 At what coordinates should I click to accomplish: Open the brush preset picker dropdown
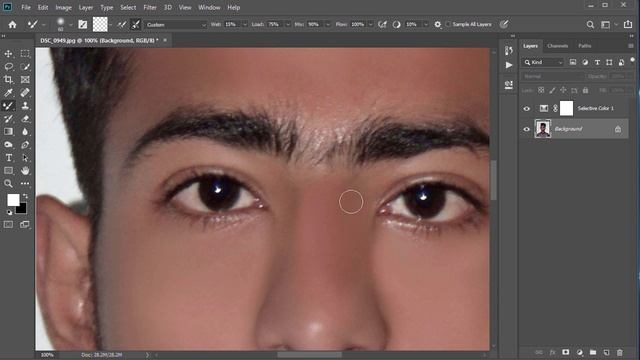point(71,25)
